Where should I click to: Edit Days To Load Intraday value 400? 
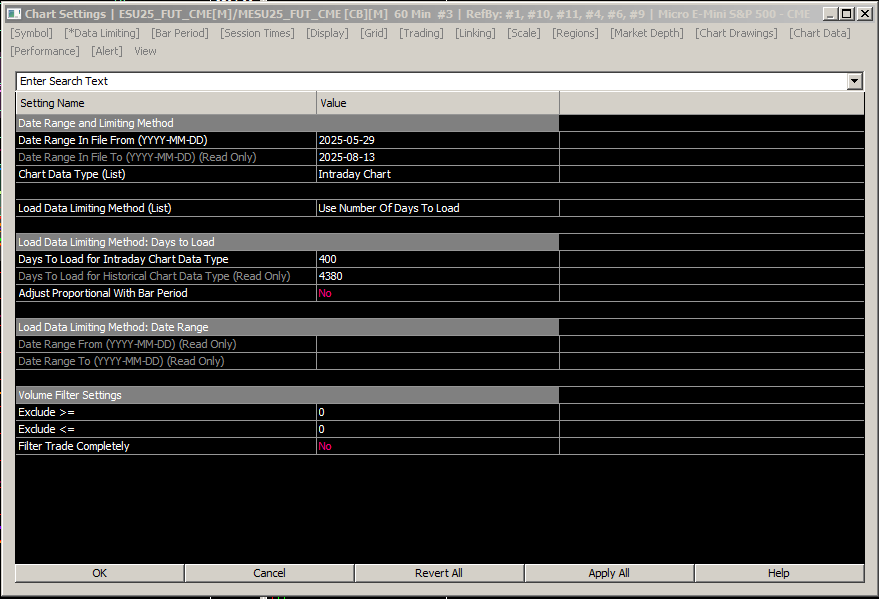click(438, 259)
